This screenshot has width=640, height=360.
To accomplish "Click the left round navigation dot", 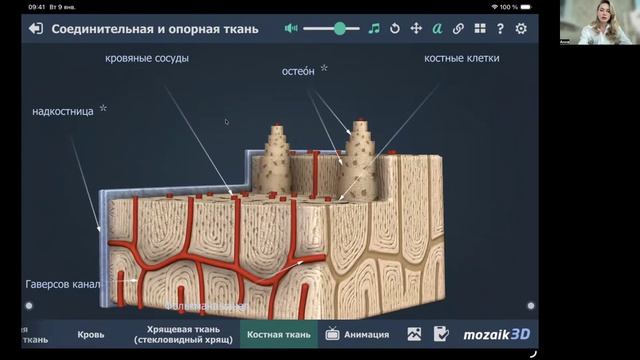I will [x=29, y=306].
